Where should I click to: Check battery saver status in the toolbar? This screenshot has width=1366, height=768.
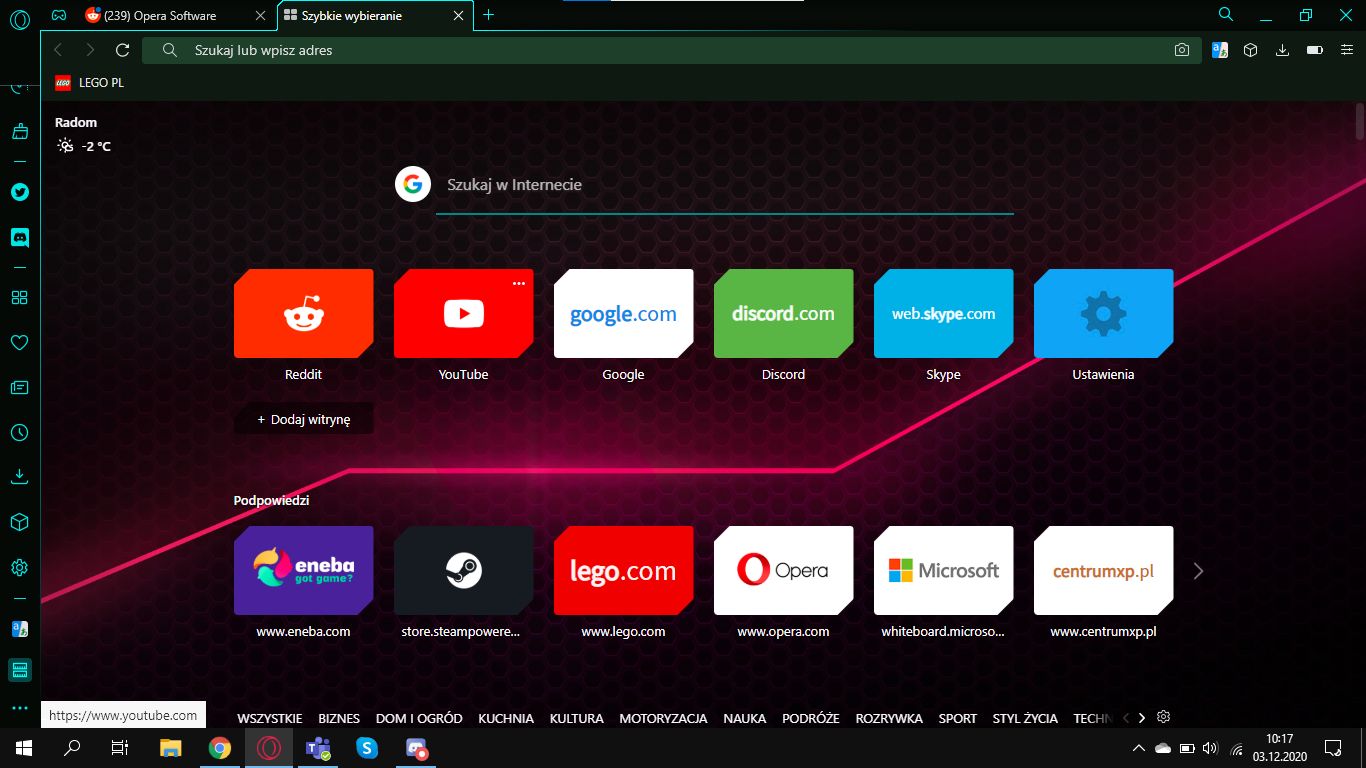point(1314,49)
